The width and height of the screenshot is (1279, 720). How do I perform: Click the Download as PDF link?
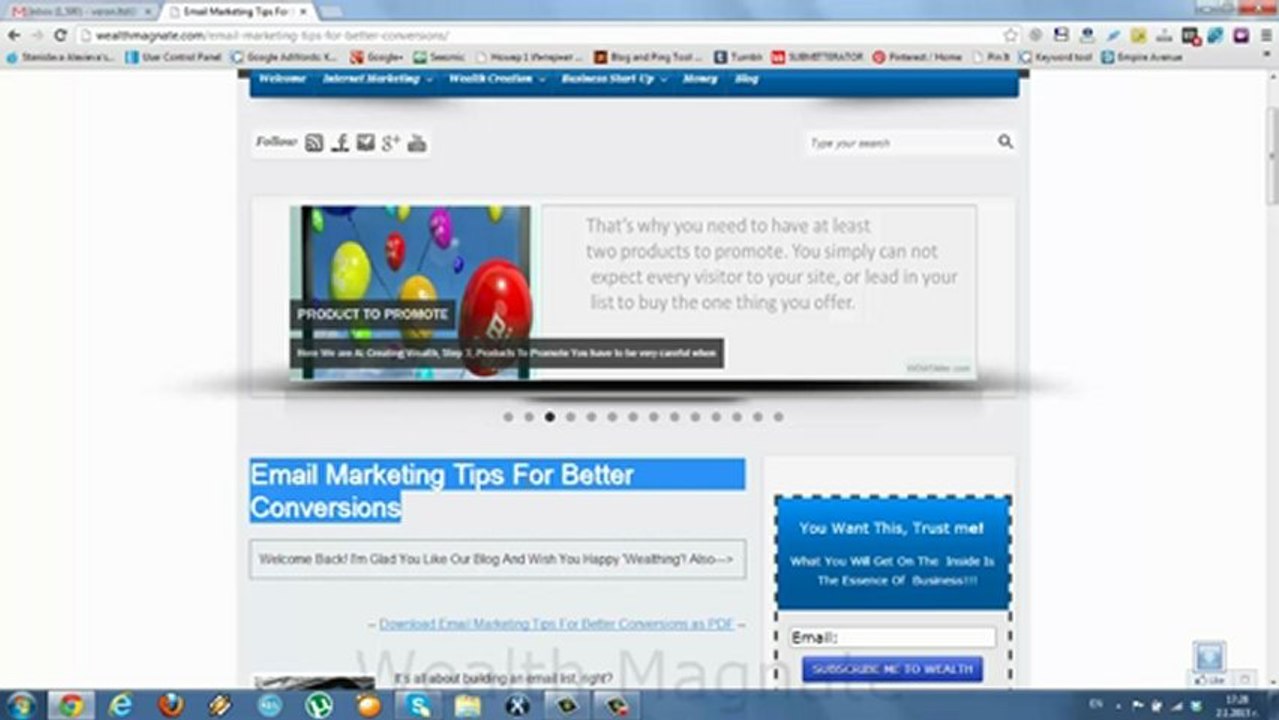click(556, 624)
